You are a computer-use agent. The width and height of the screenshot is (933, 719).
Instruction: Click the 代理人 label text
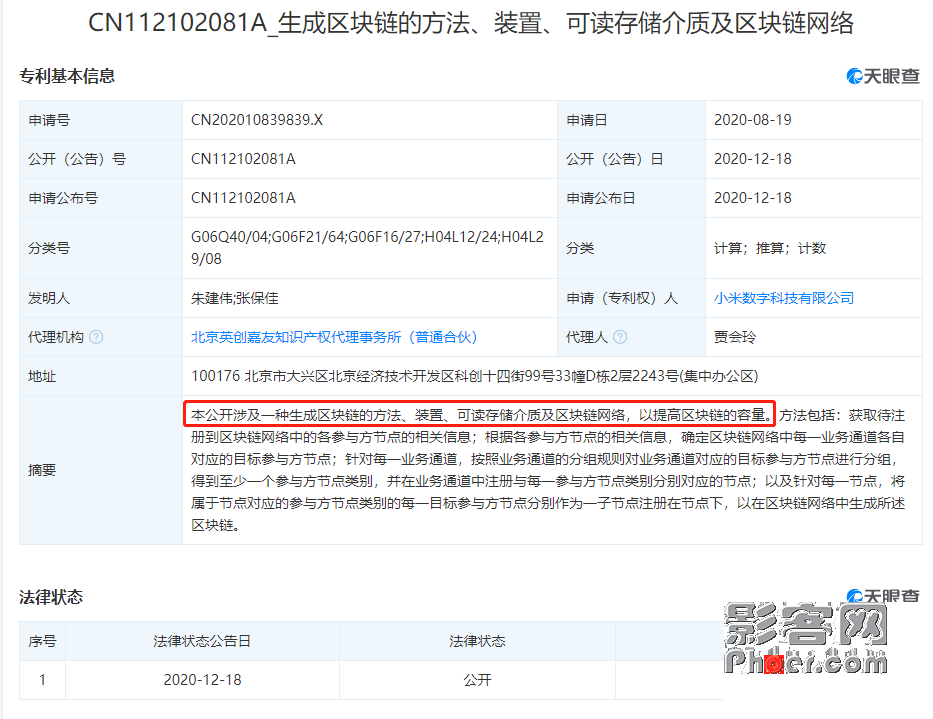(587, 337)
